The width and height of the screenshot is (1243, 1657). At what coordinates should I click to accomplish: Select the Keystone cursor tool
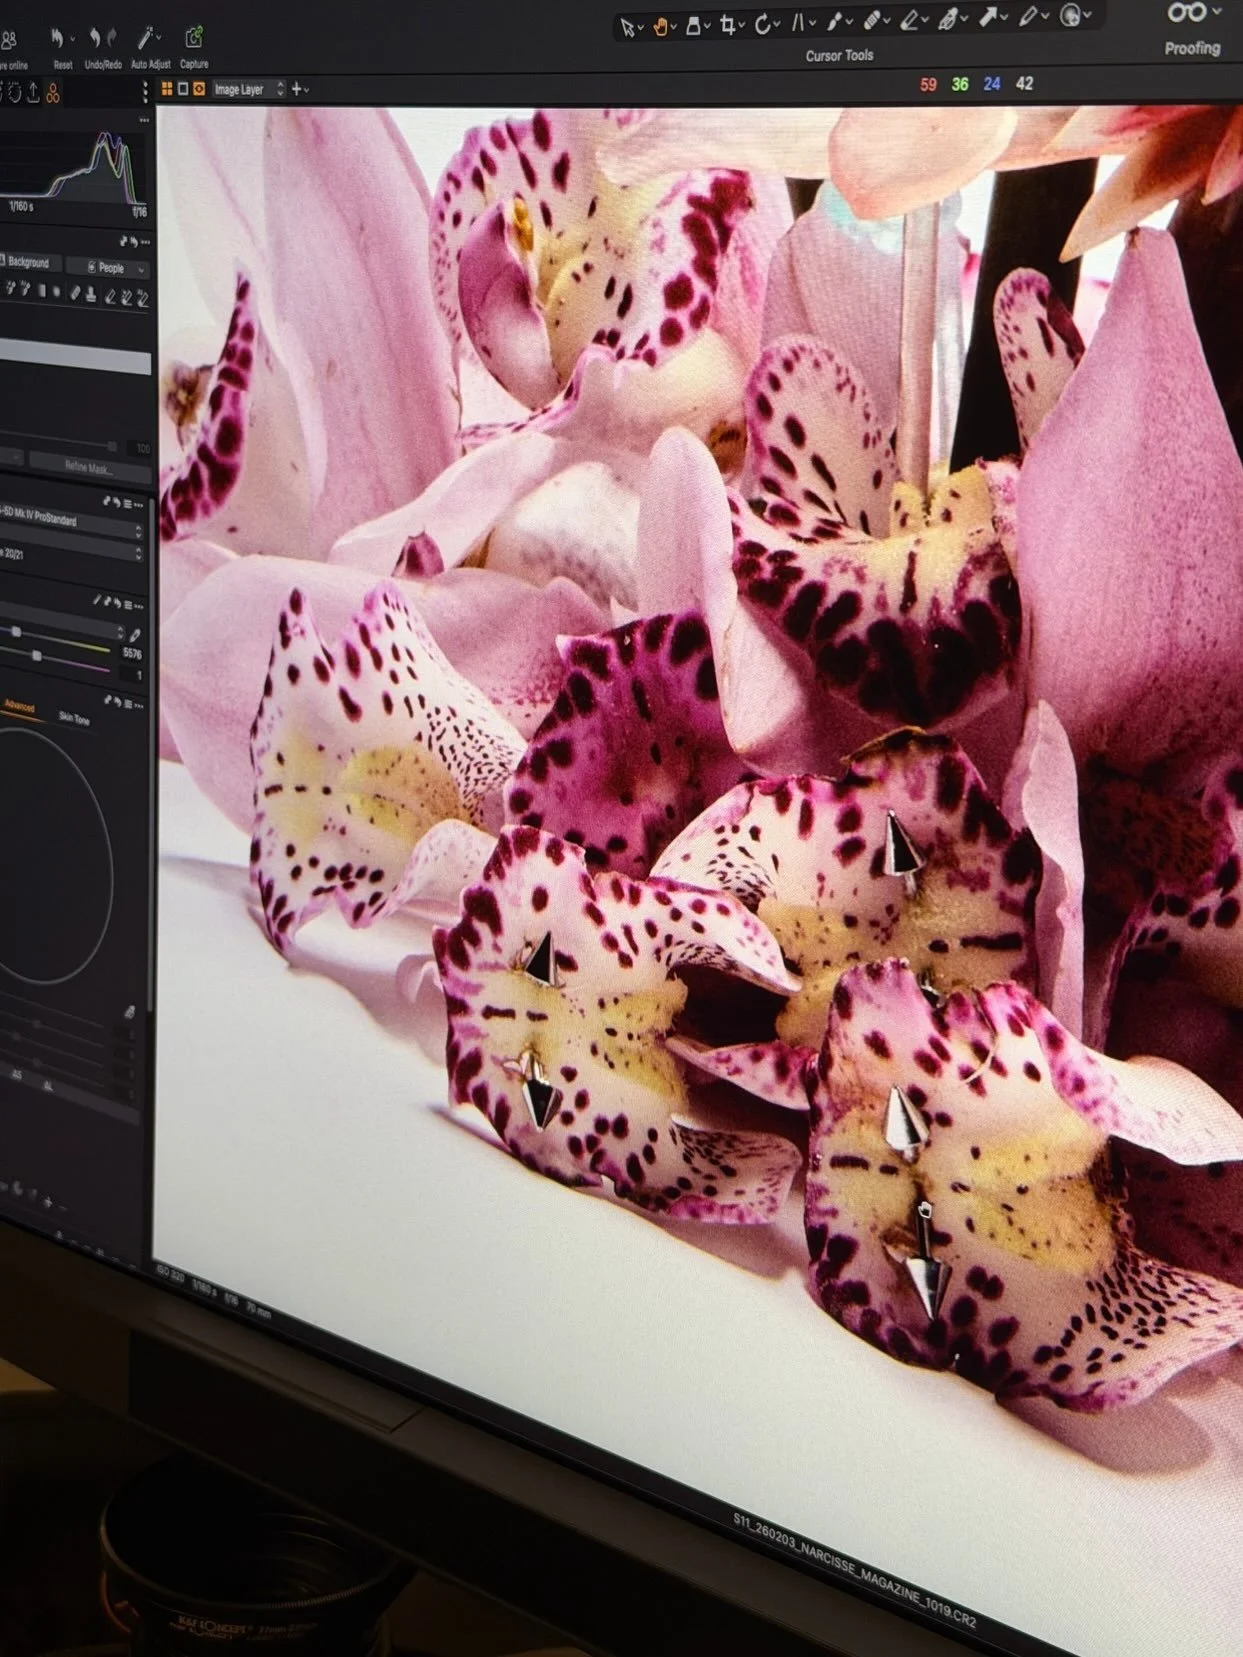[799, 23]
